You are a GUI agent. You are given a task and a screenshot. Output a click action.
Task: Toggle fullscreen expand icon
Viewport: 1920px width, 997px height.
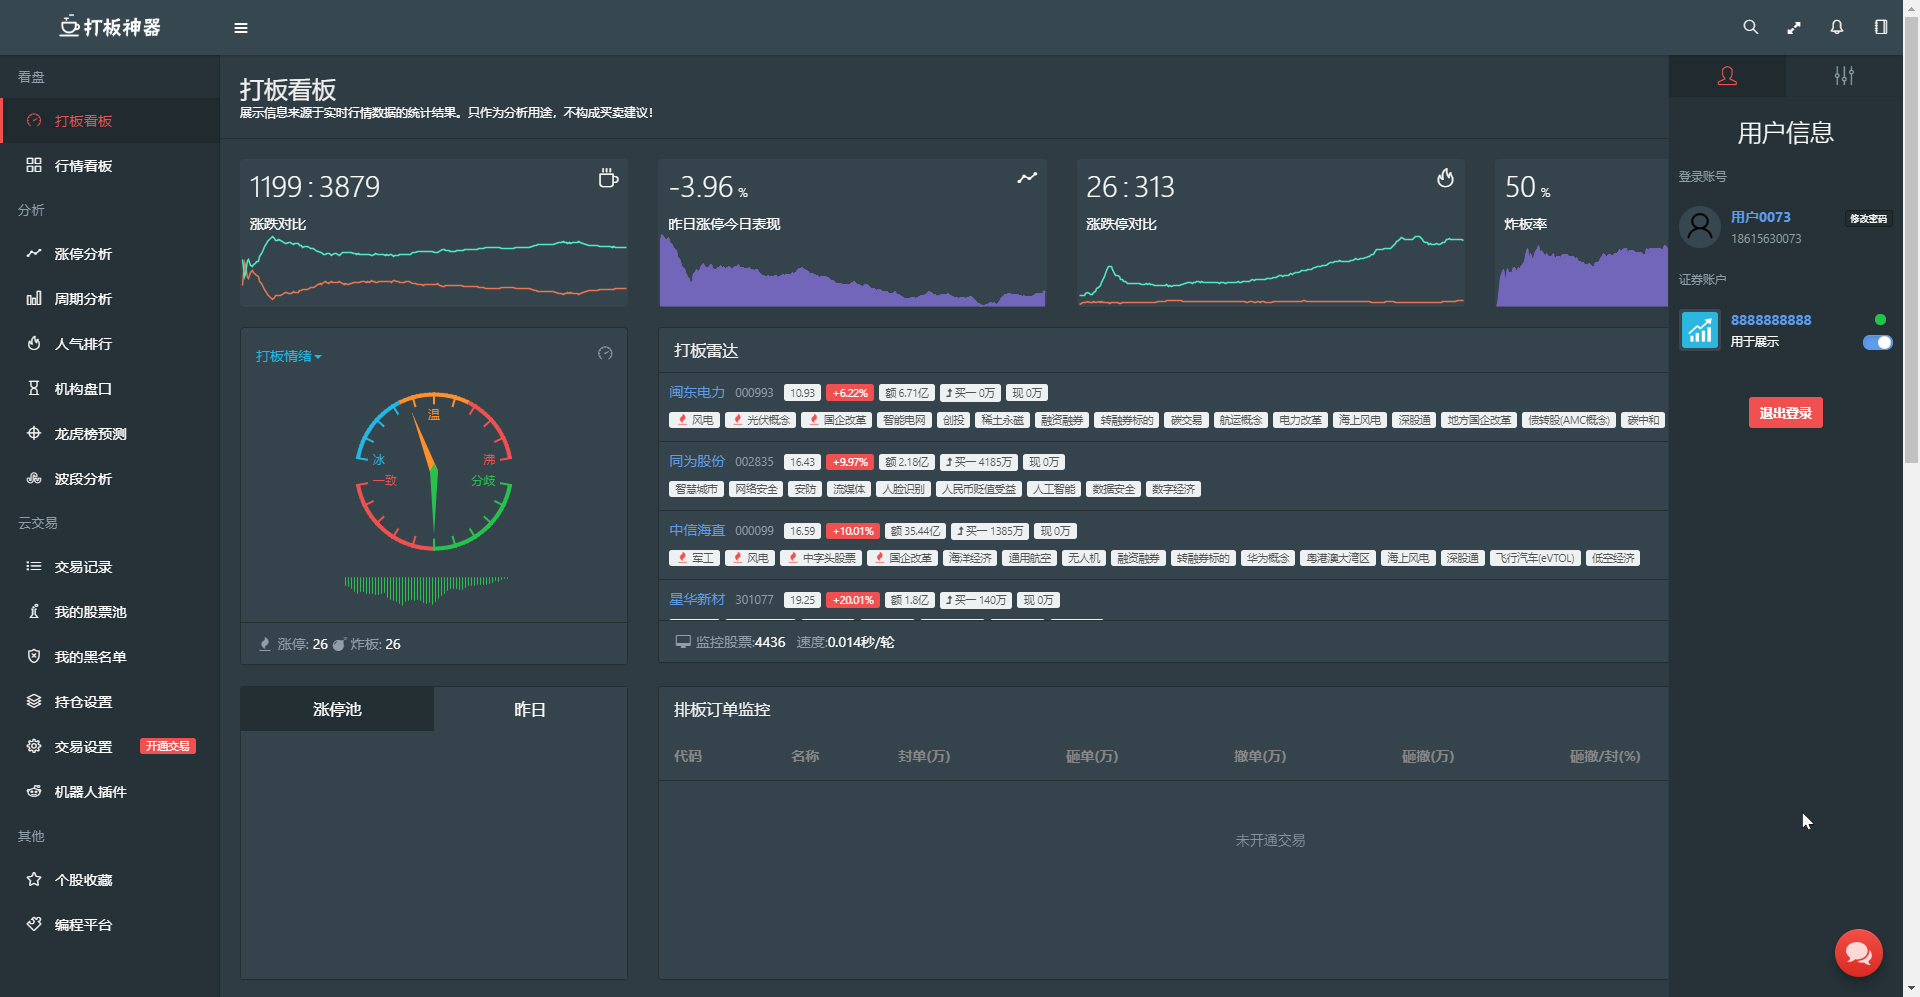click(1794, 28)
